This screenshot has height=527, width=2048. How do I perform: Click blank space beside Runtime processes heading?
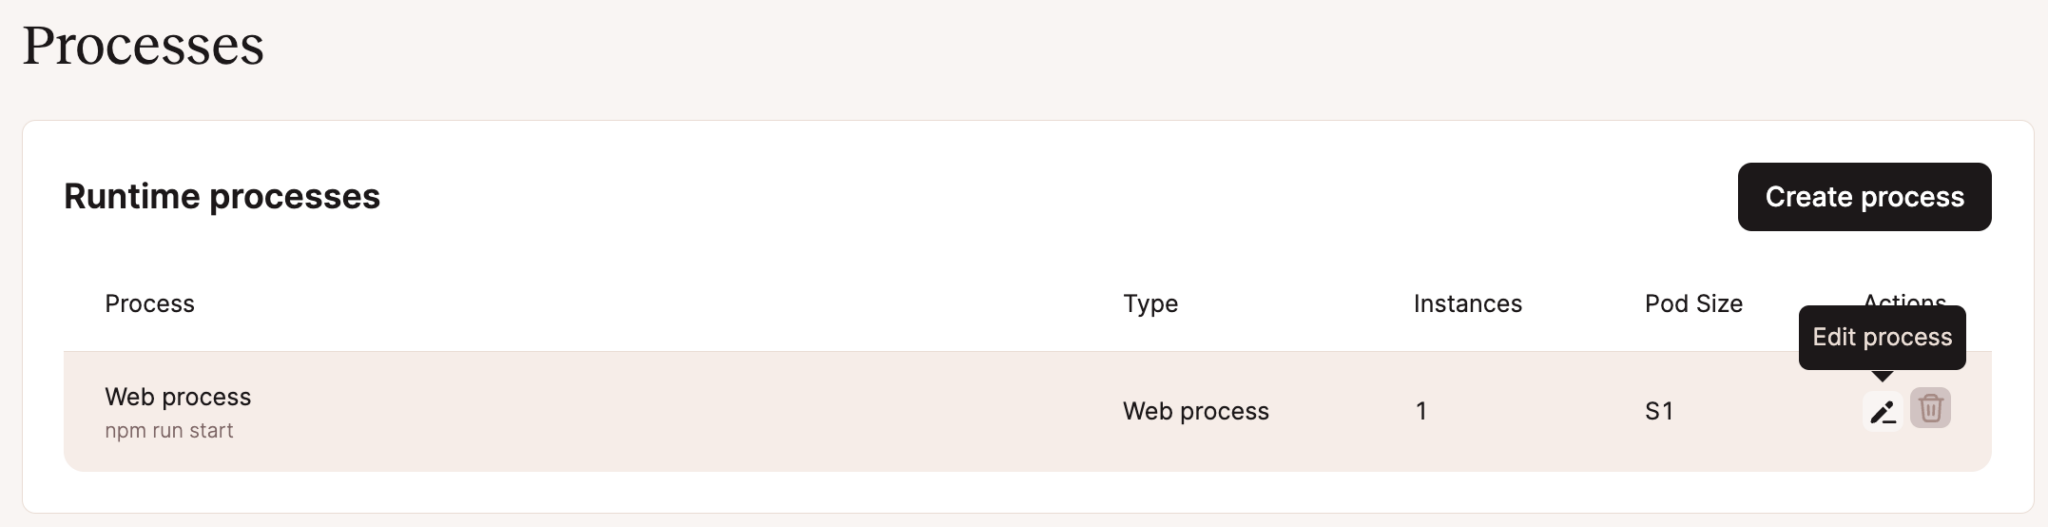pyautogui.click(x=1000, y=197)
